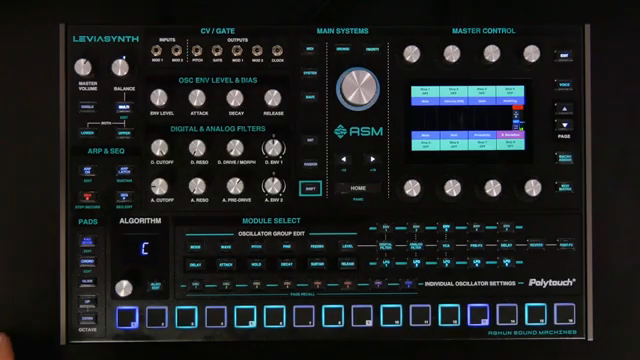Screen dimensions: 640x360
Task: Click the Clock output jack
Action: pyautogui.click(x=278, y=51)
